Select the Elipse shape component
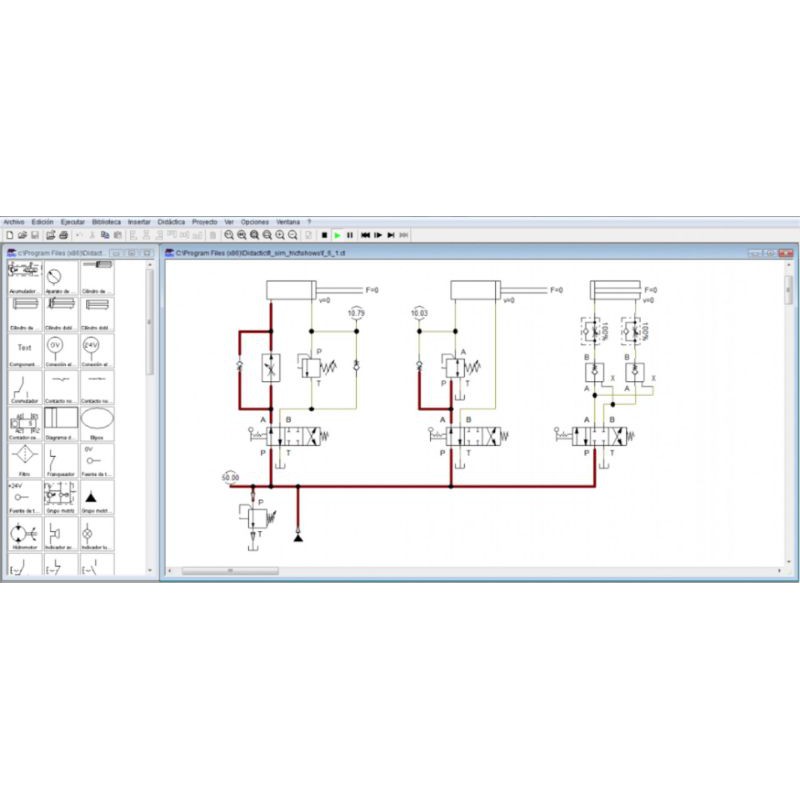 [97, 424]
